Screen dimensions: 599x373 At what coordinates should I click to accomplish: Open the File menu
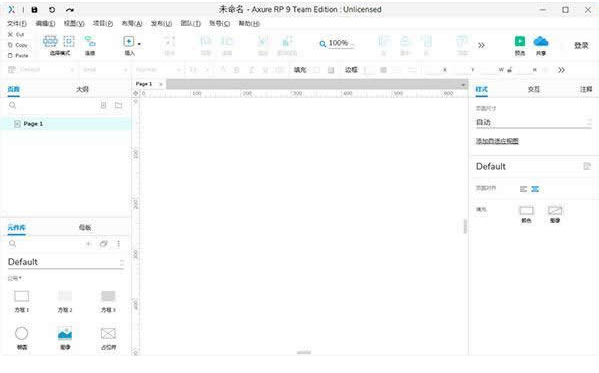(17, 23)
